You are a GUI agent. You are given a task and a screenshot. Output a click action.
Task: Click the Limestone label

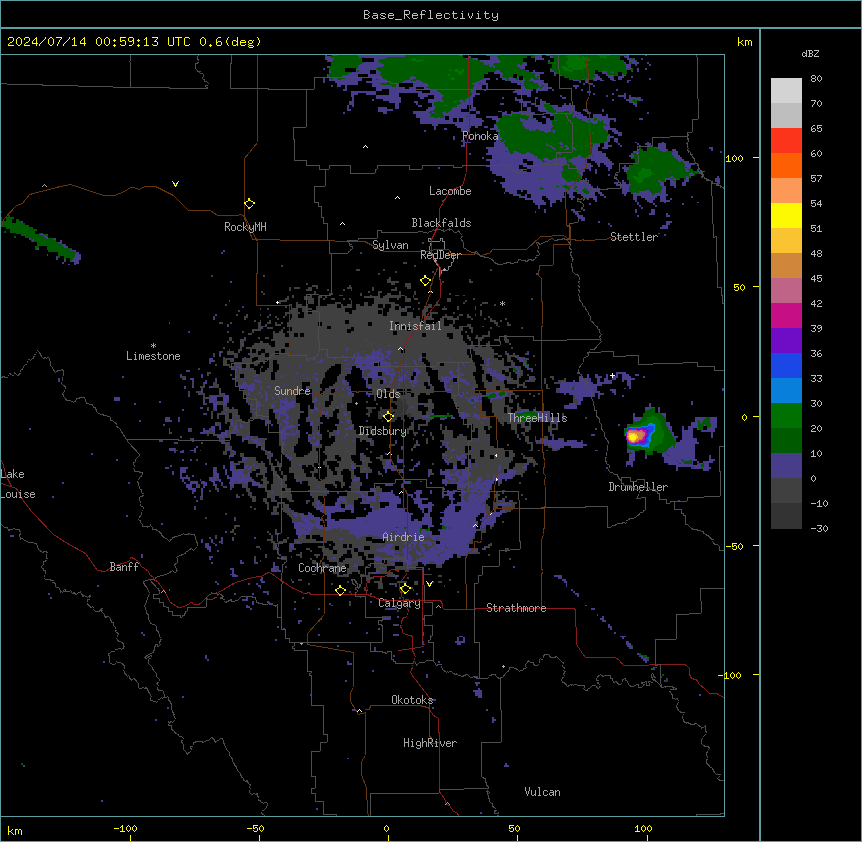[x=153, y=356]
